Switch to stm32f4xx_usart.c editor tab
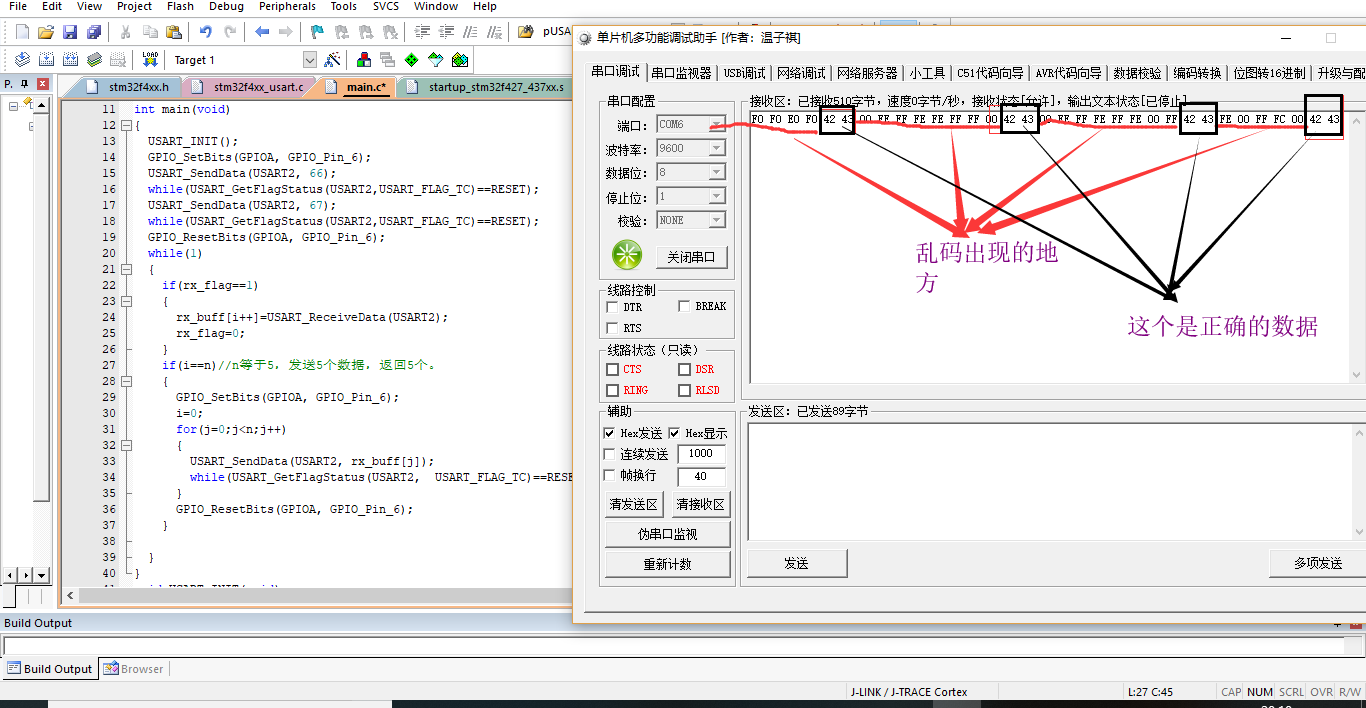The image size is (1366, 708). point(247,87)
